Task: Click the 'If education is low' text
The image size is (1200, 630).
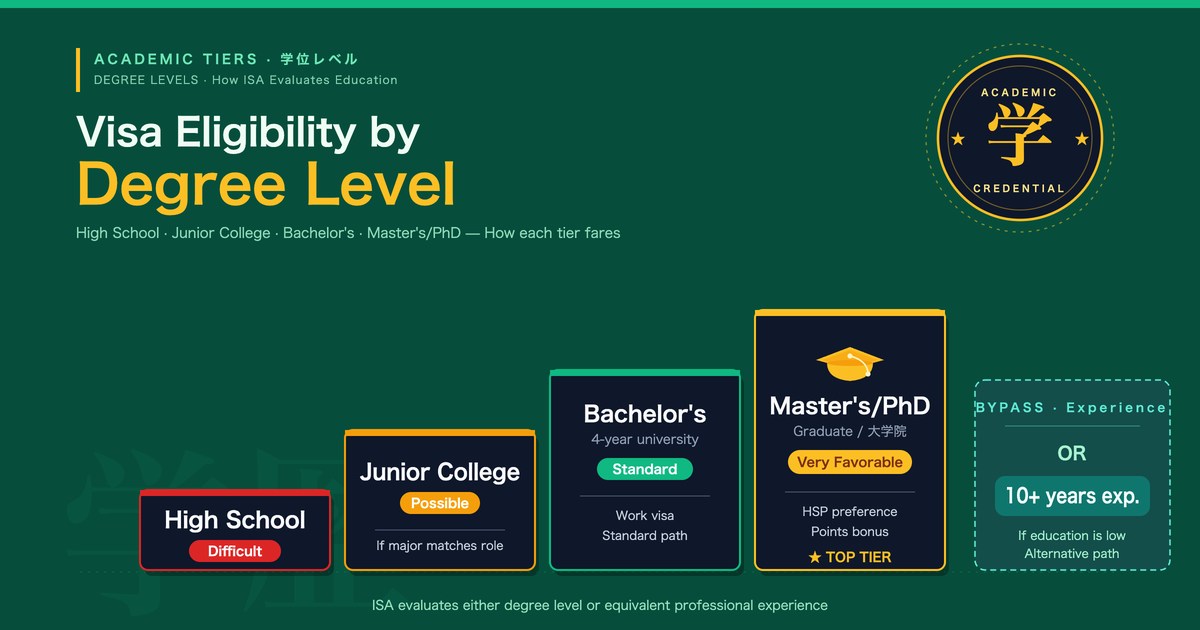Action: coord(1072,536)
